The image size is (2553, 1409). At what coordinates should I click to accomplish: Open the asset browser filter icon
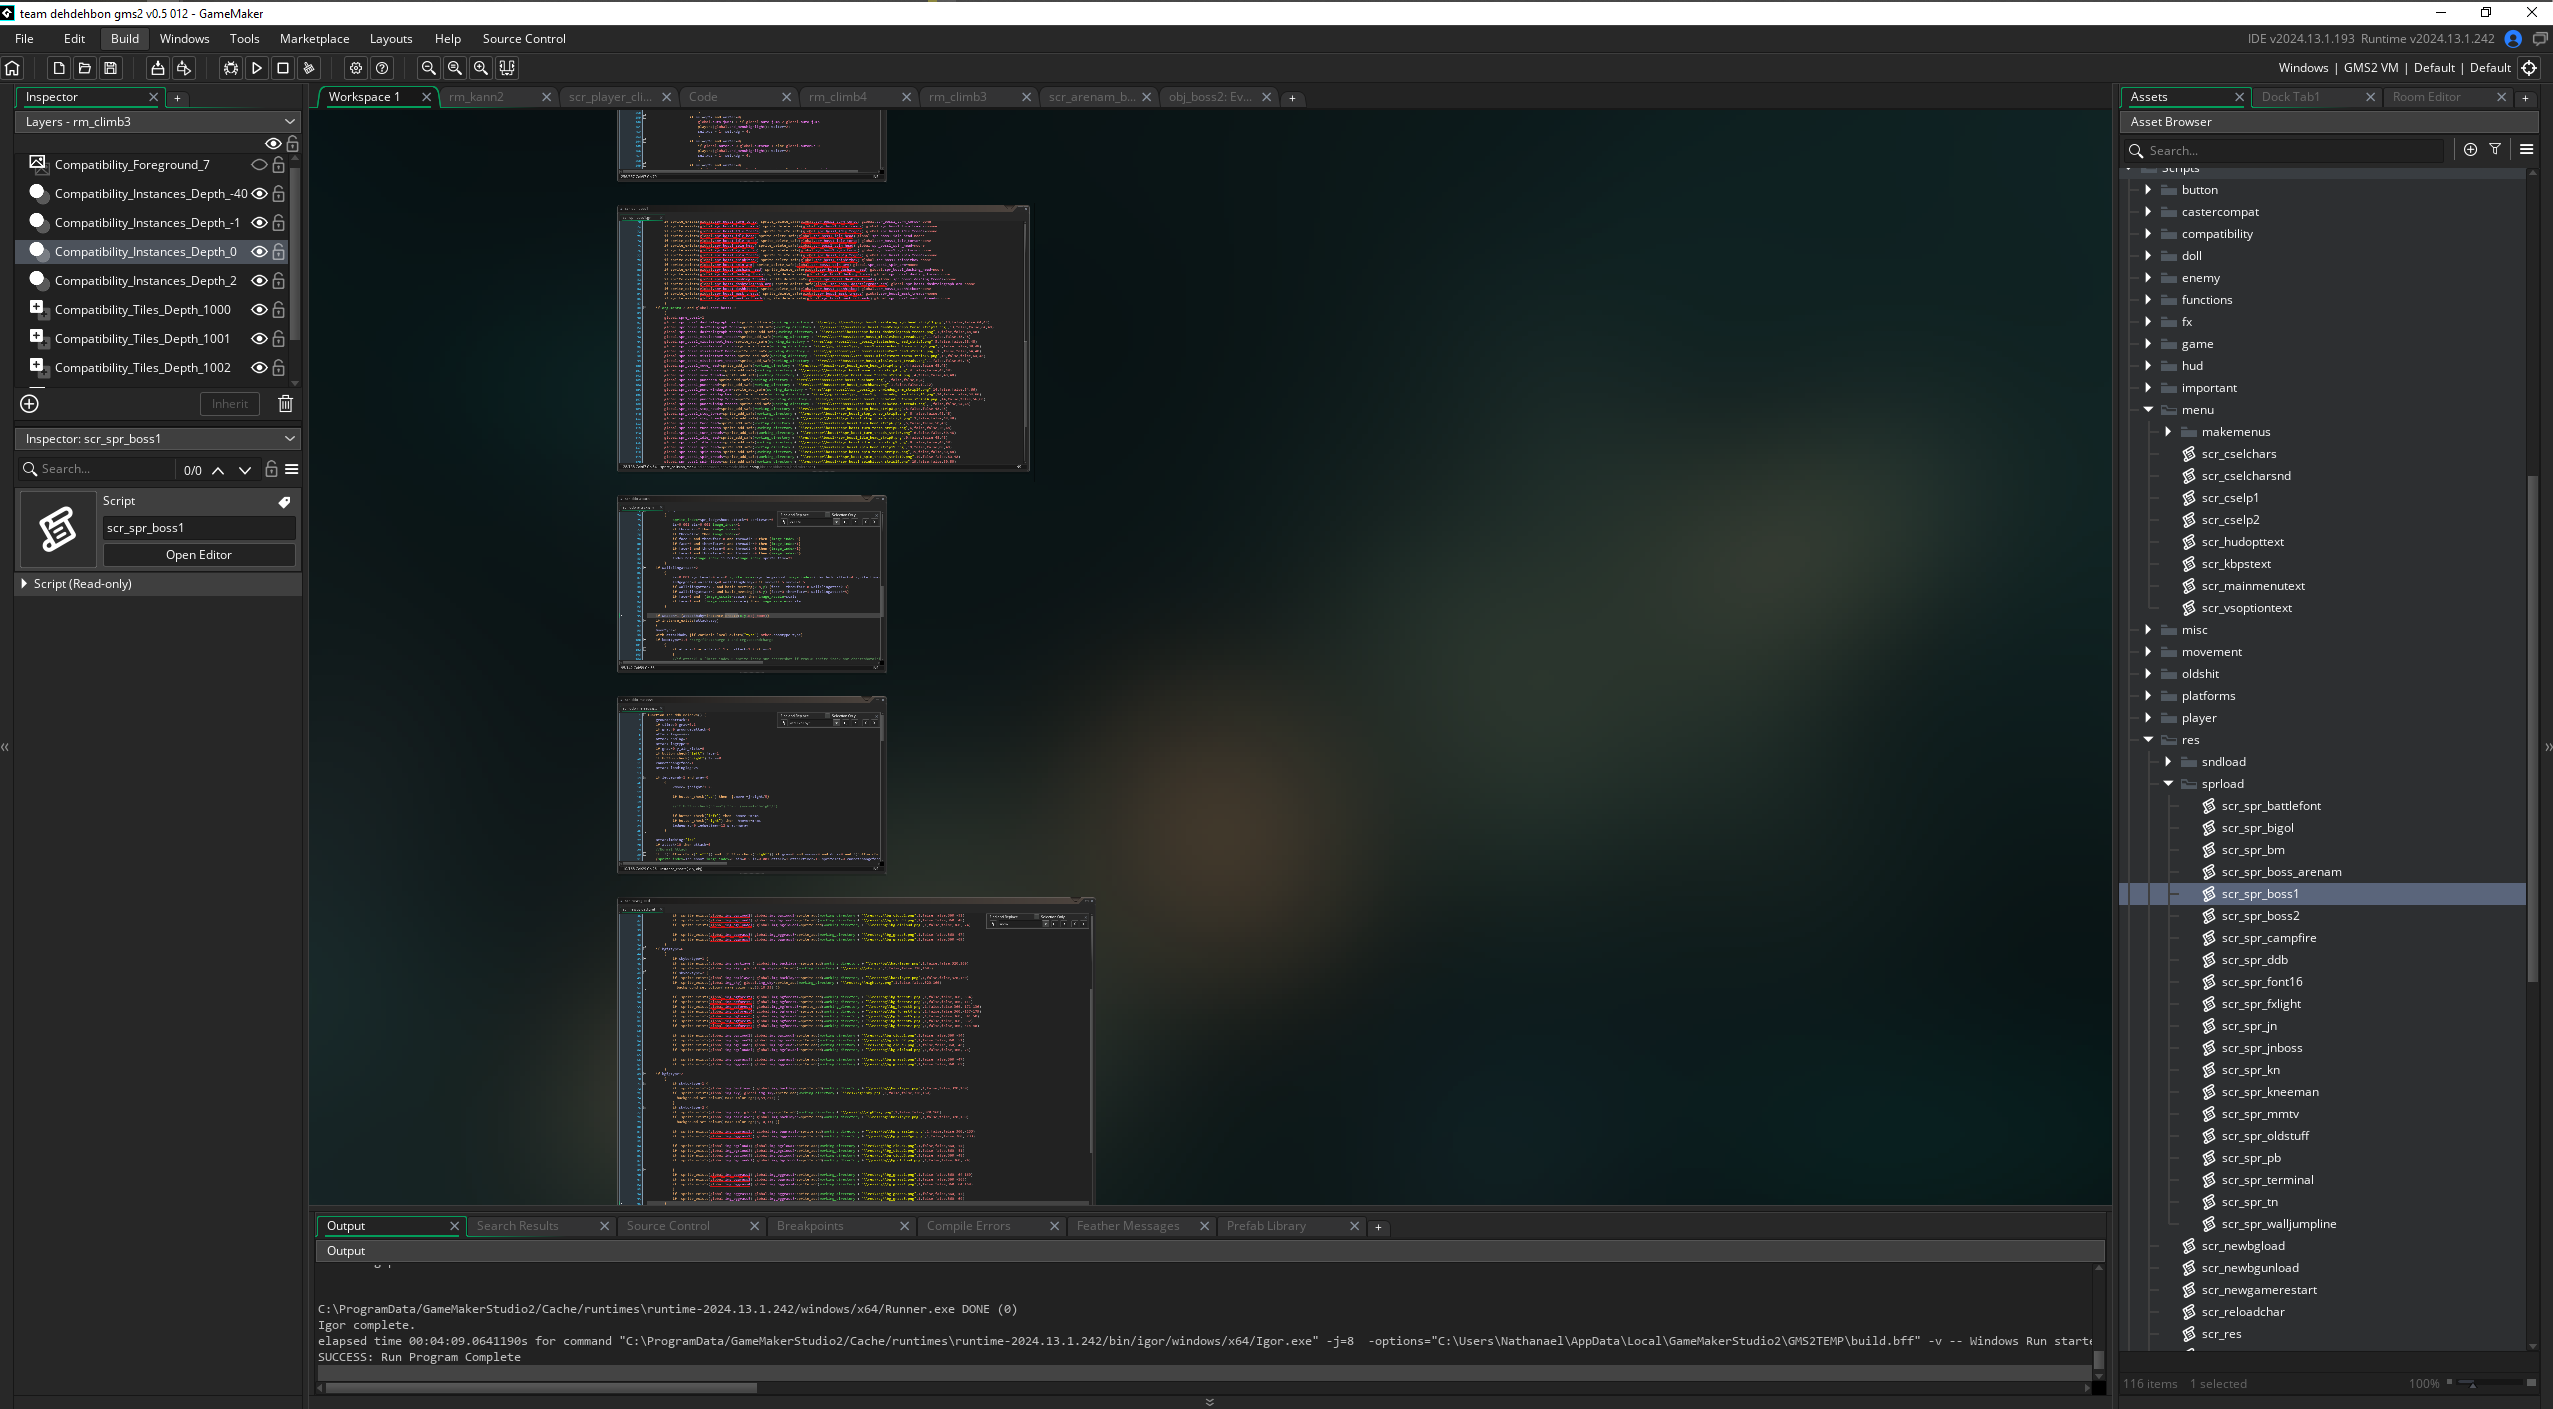2495,150
